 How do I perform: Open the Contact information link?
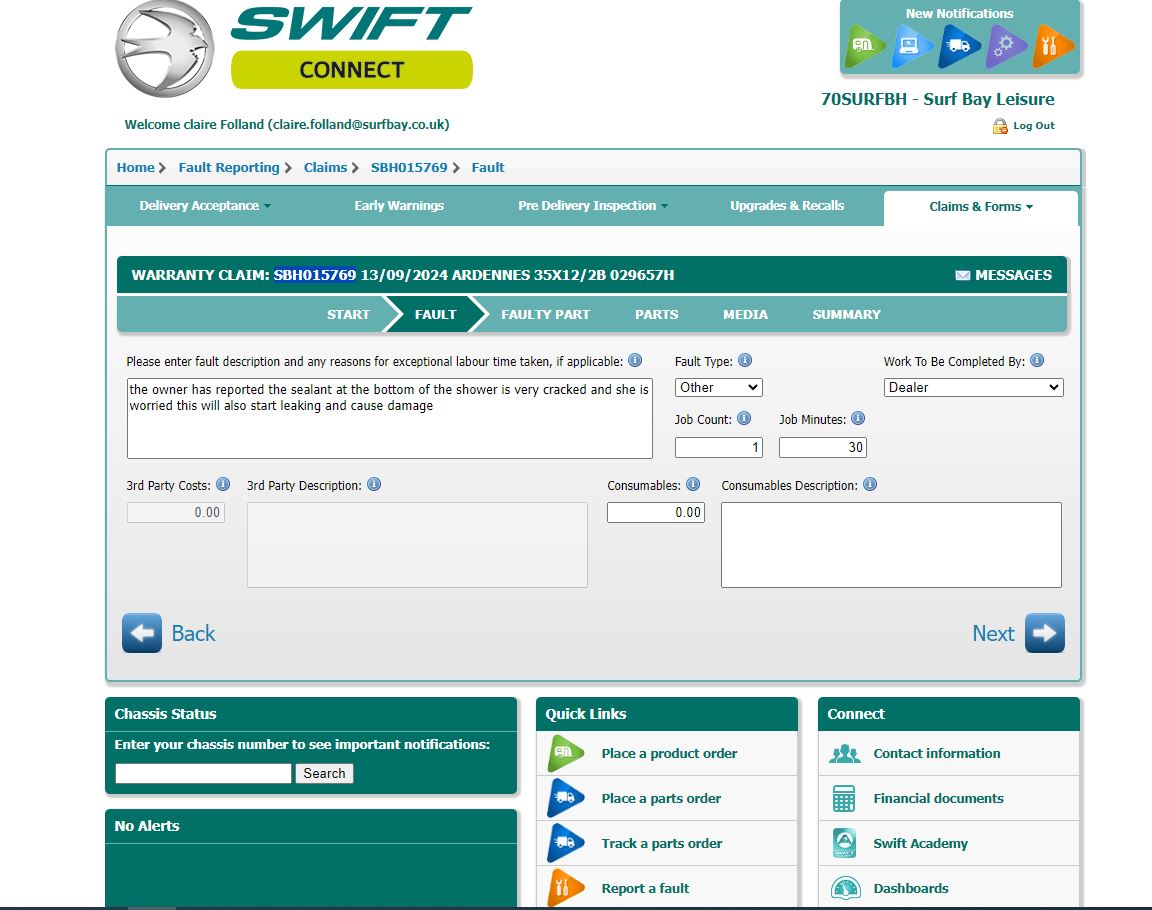click(937, 754)
